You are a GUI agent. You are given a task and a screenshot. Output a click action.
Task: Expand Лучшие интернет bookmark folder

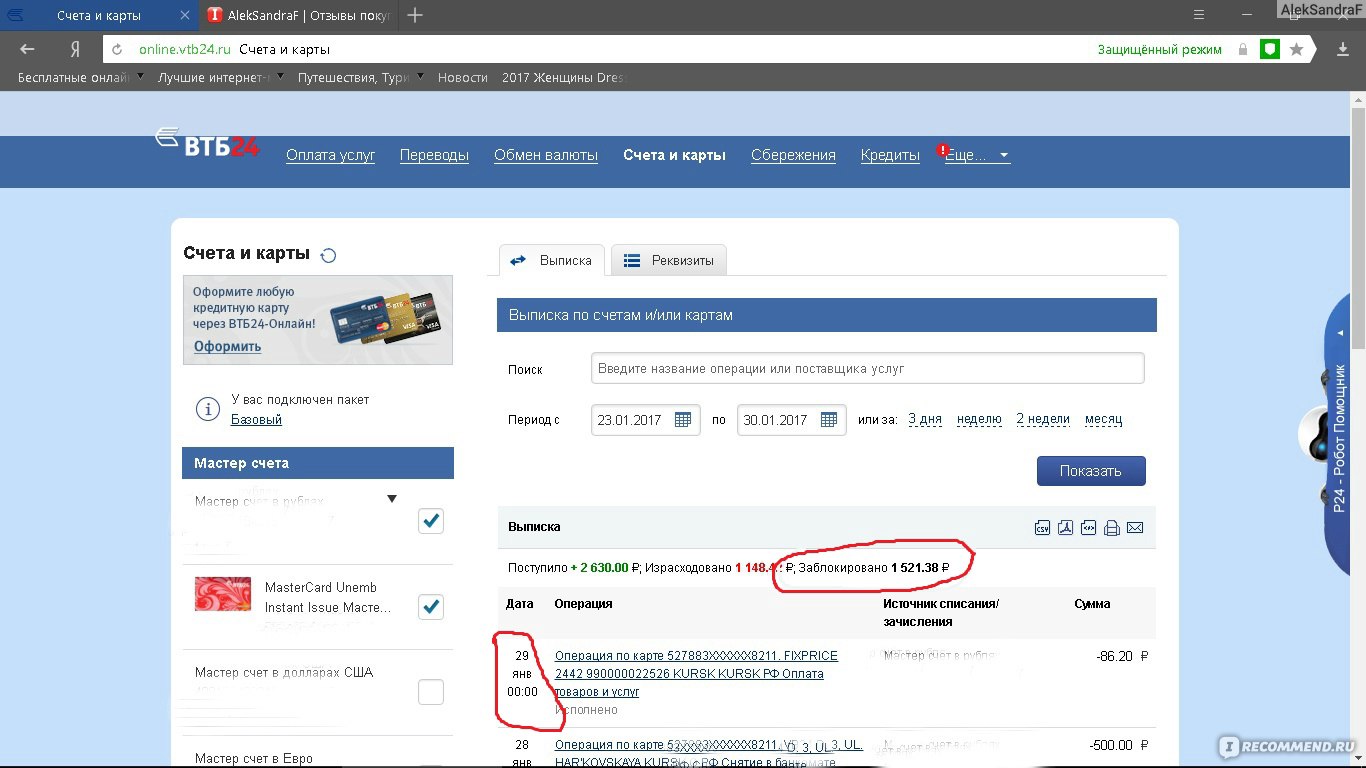tap(280, 77)
